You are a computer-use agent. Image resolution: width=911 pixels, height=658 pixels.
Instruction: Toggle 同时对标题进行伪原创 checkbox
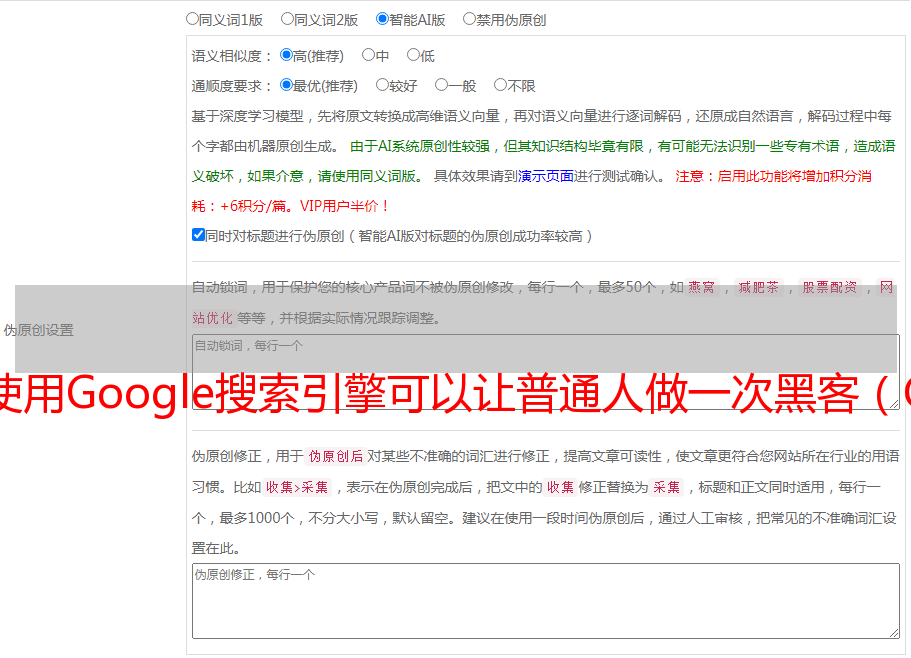coord(198,235)
